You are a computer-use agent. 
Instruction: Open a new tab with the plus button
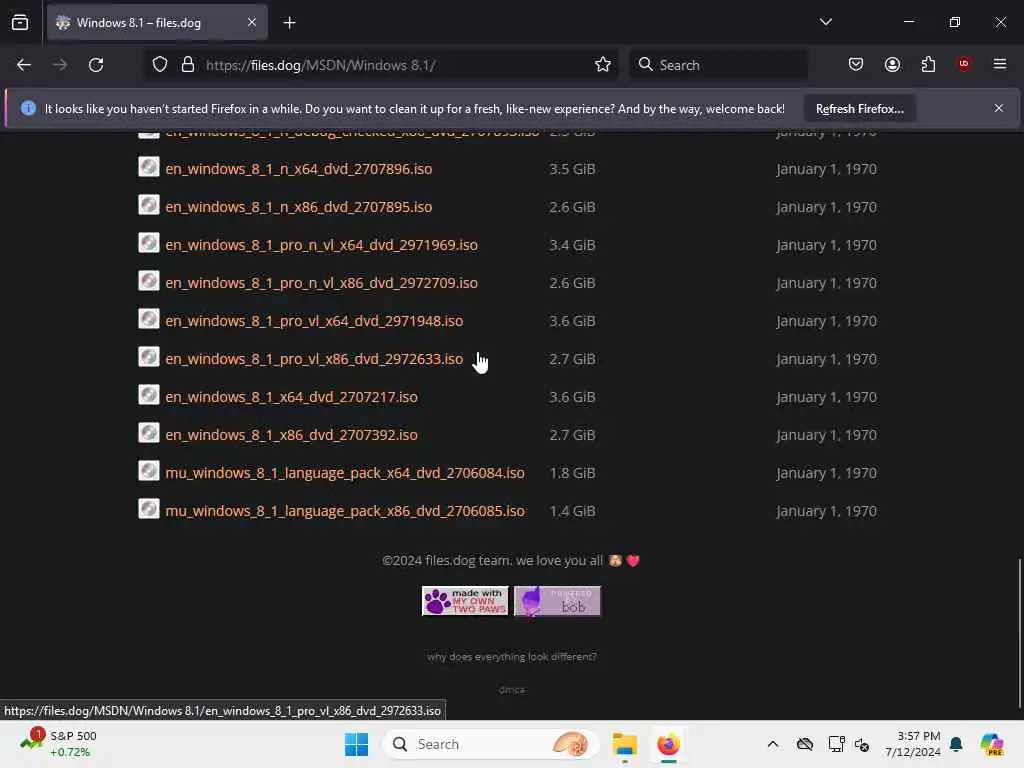[x=289, y=23]
